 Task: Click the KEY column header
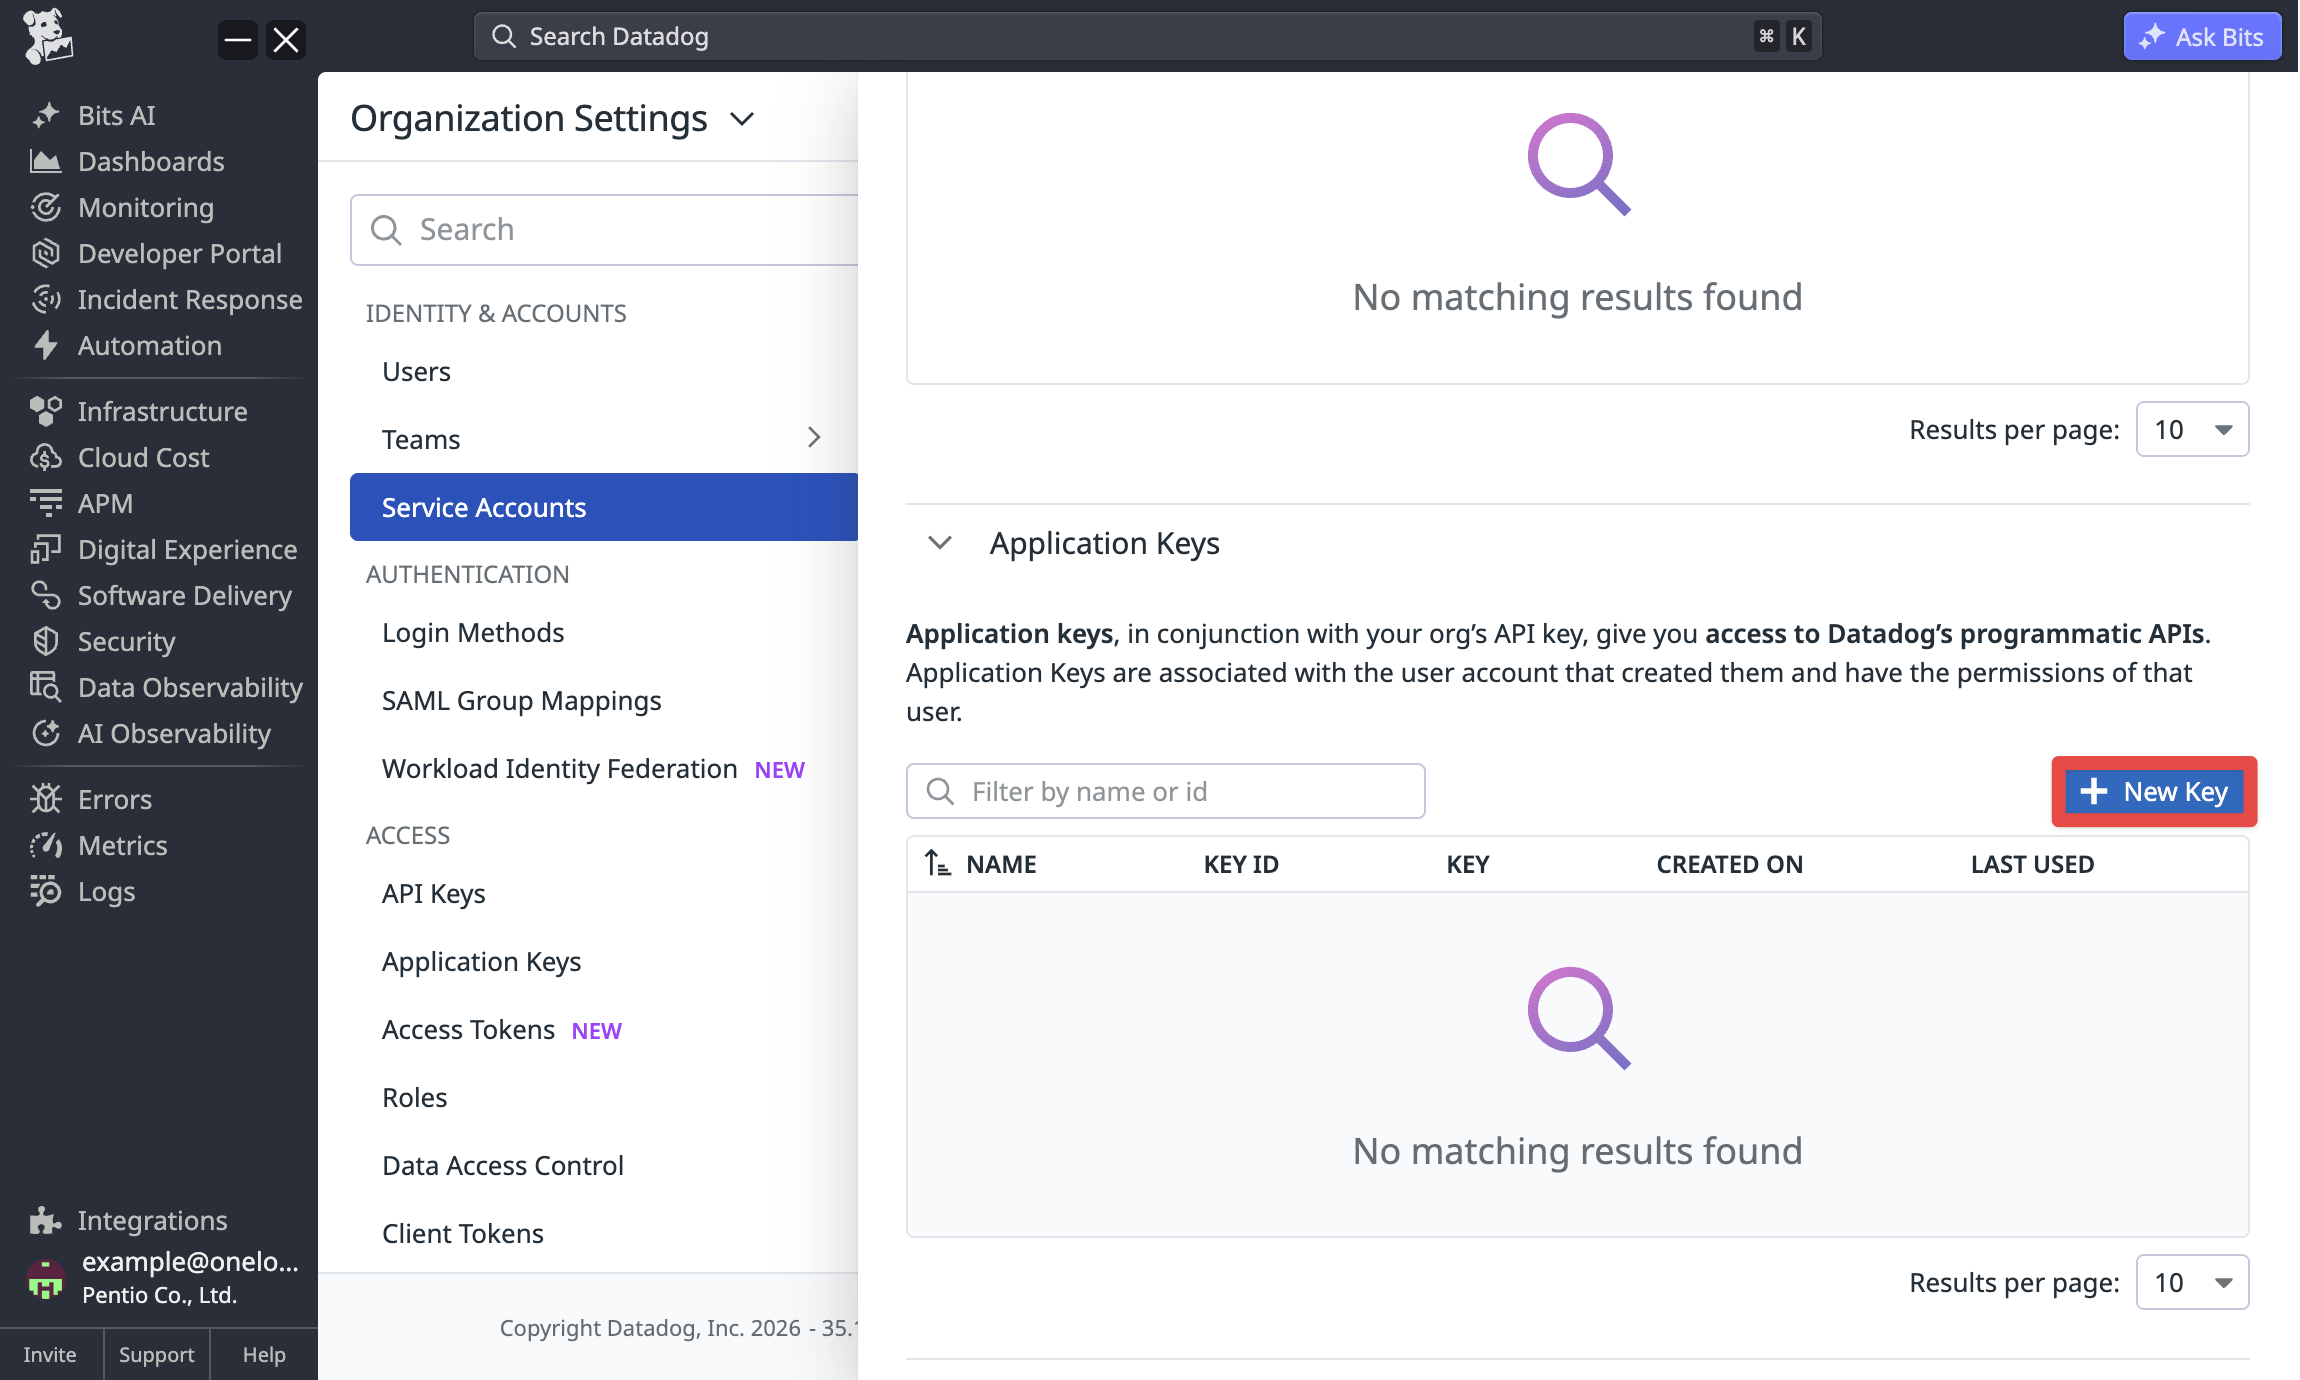point(1468,863)
